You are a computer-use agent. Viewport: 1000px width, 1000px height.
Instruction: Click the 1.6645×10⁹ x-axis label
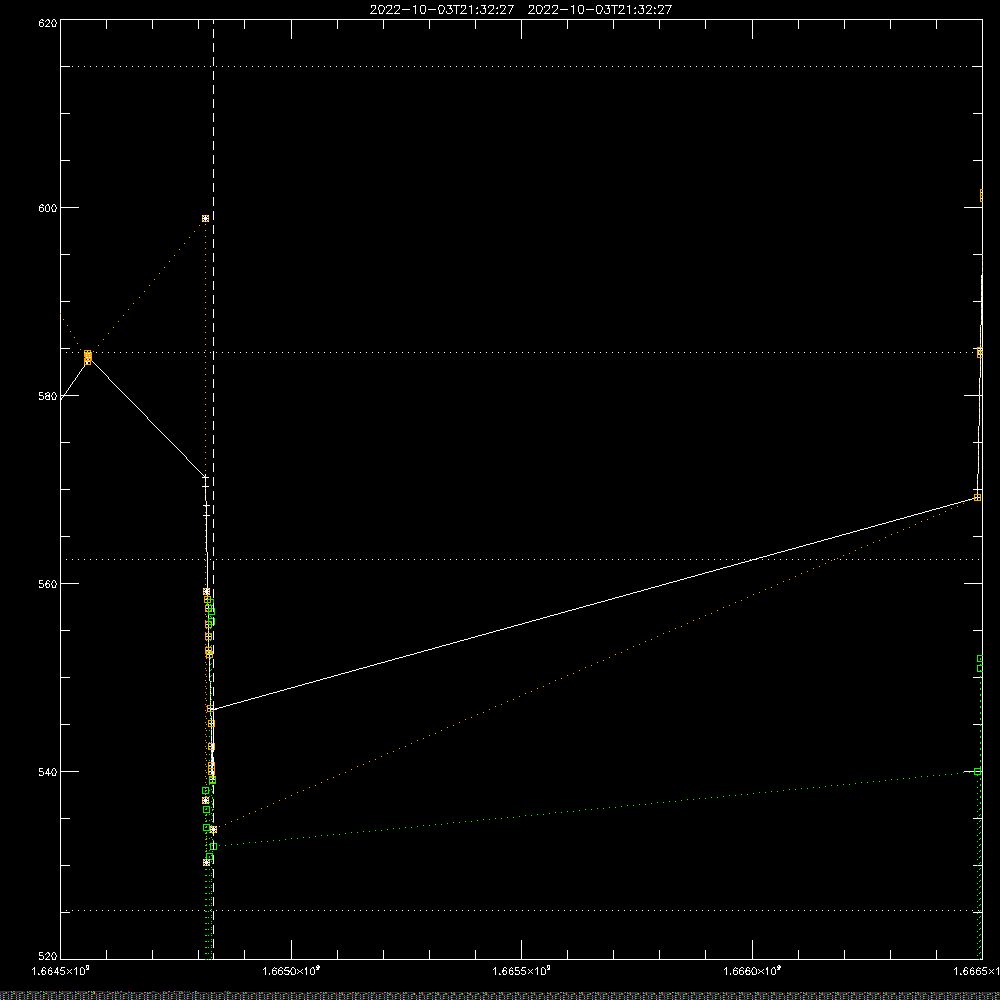(x=61, y=971)
